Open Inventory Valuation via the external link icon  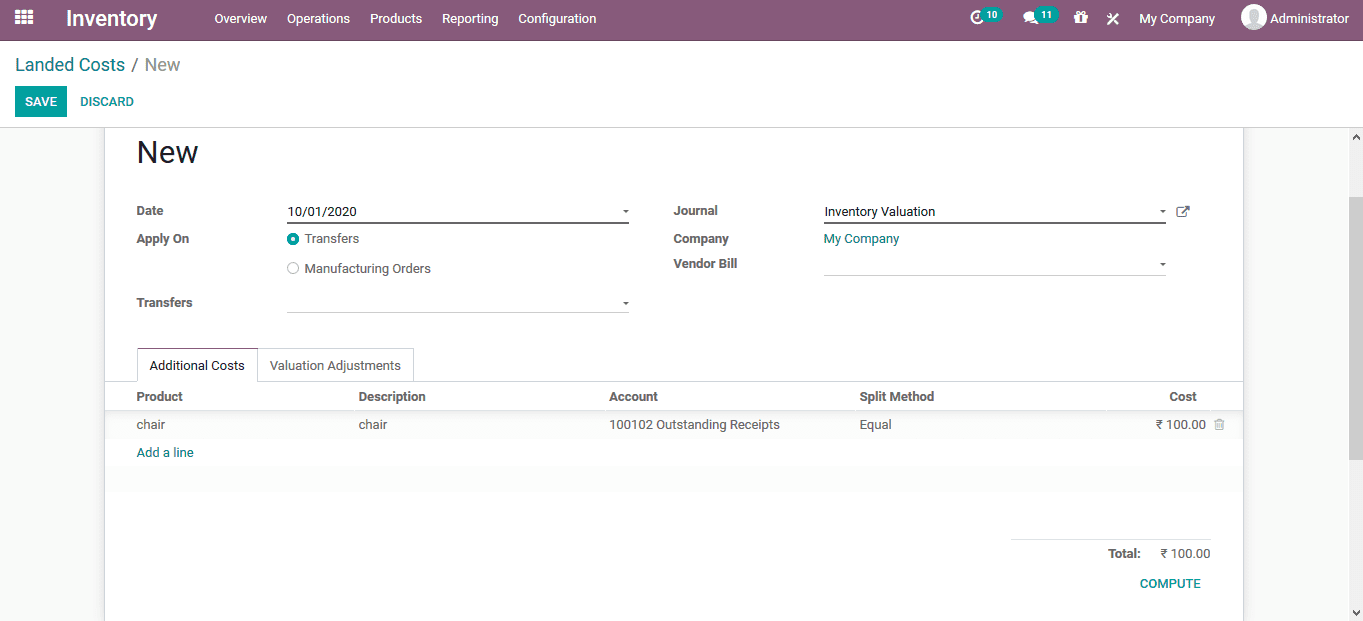(1182, 211)
